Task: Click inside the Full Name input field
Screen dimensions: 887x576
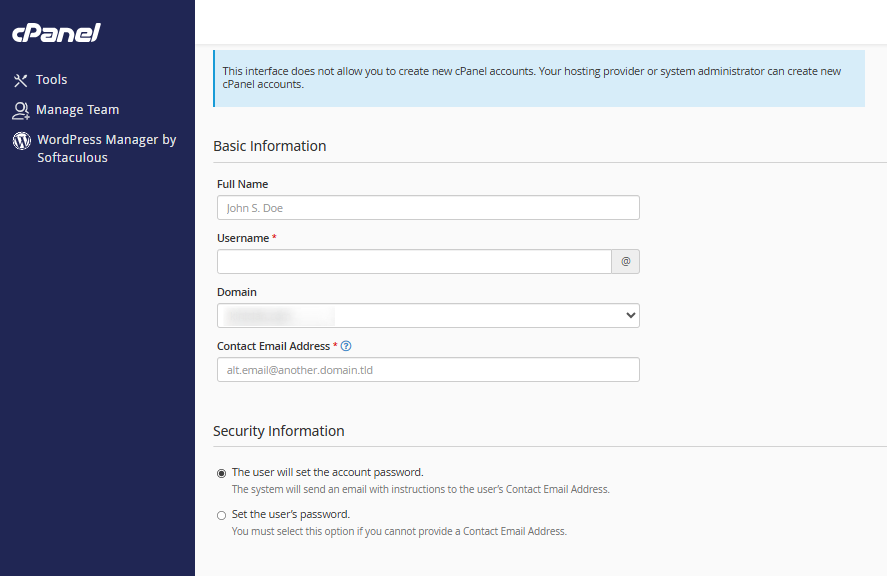Action: pos(428,207)
